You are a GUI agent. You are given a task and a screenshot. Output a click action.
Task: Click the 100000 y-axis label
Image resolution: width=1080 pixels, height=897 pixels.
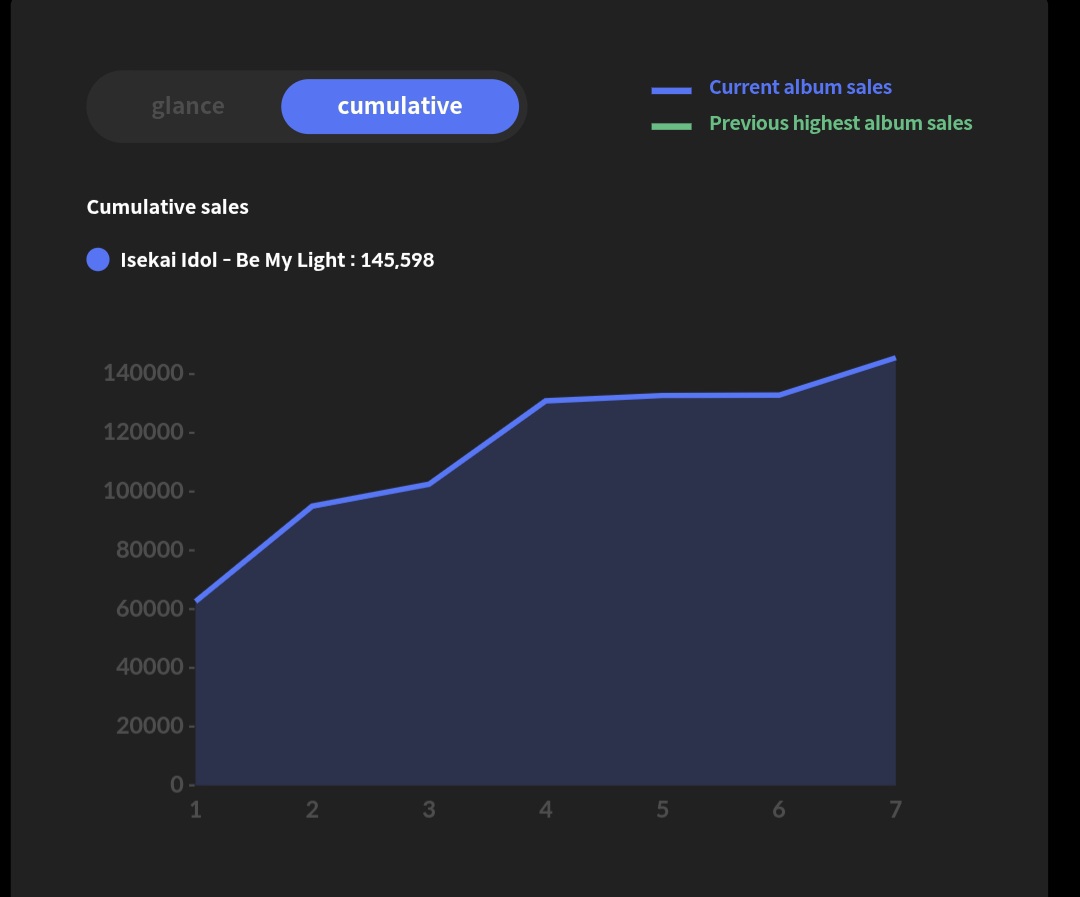click(x=143, y=491)
